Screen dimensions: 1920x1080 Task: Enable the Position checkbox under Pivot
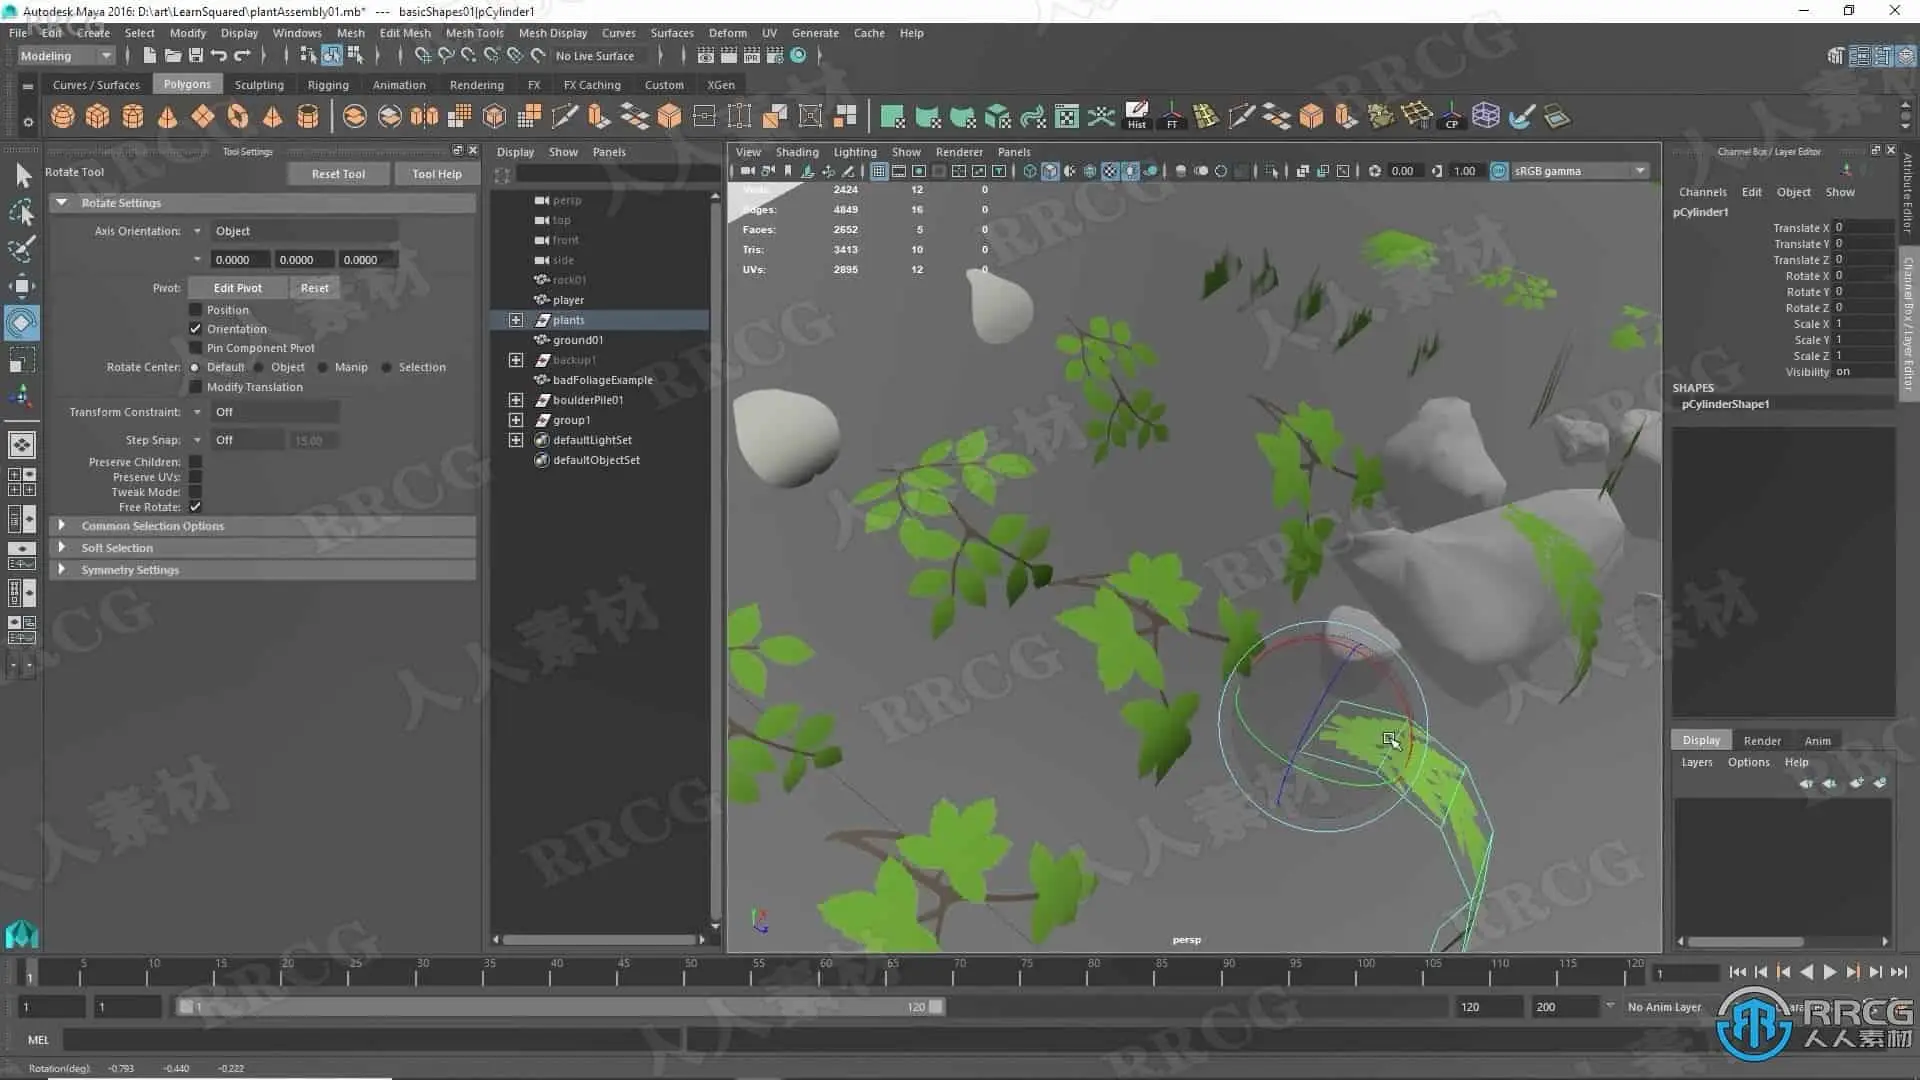pos(196,310)
